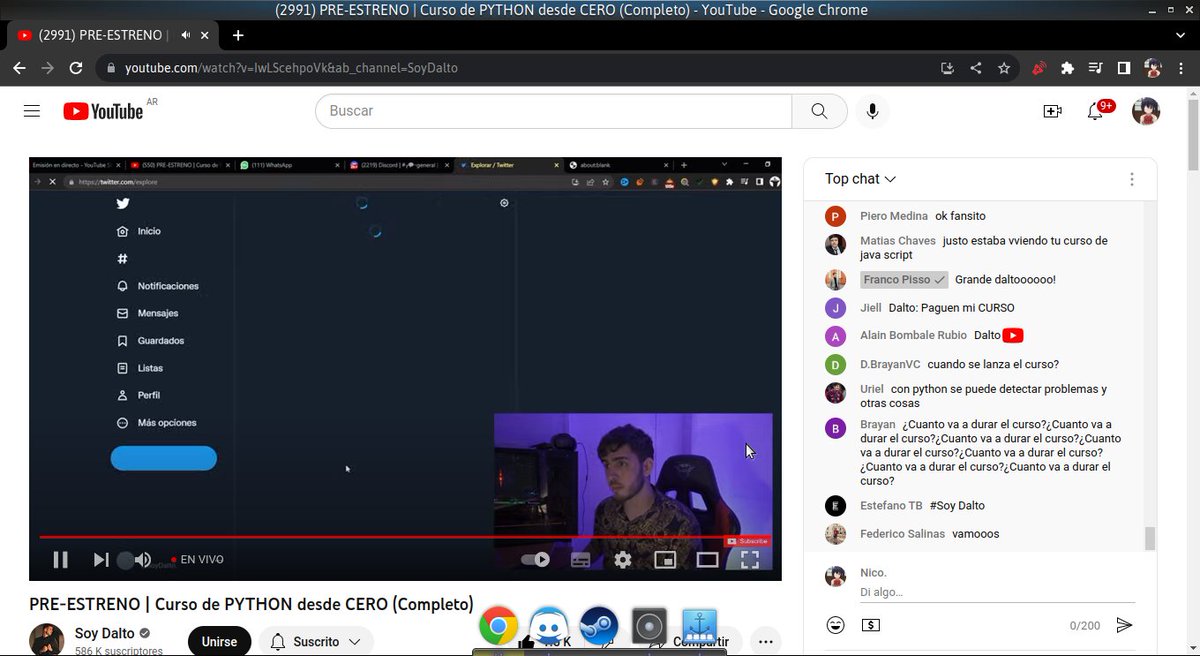This screenshot has height=656, width=1200.
Task: Open notifications bell showing 9+
Action: pyautogui.click(x=1097, y=110)
